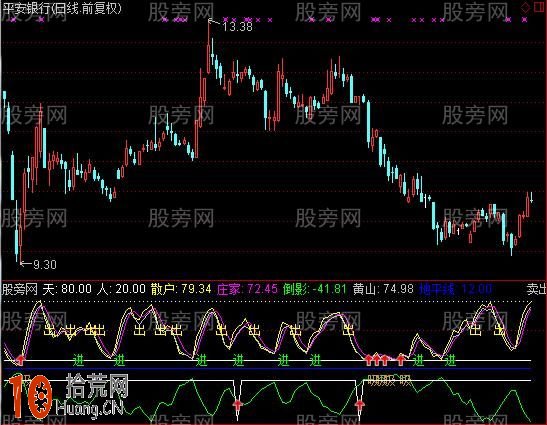Click the leftmost red up-arrow on middle indicator
The height and width of the screenshot is (425, 547).
pyautogui.click(x=20, y=359)
